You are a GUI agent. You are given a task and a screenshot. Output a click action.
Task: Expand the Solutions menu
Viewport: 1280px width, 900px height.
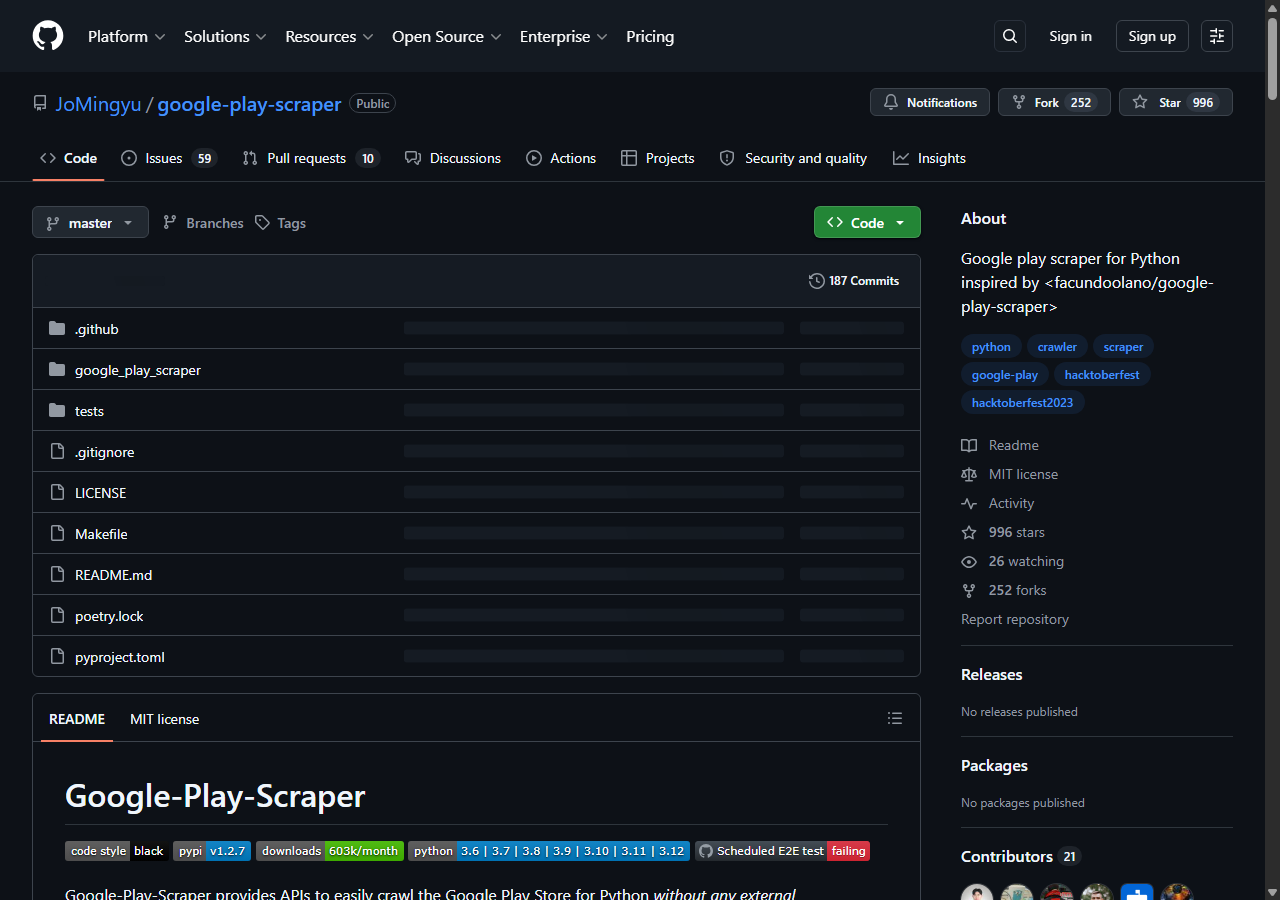[x=225, y=36]
